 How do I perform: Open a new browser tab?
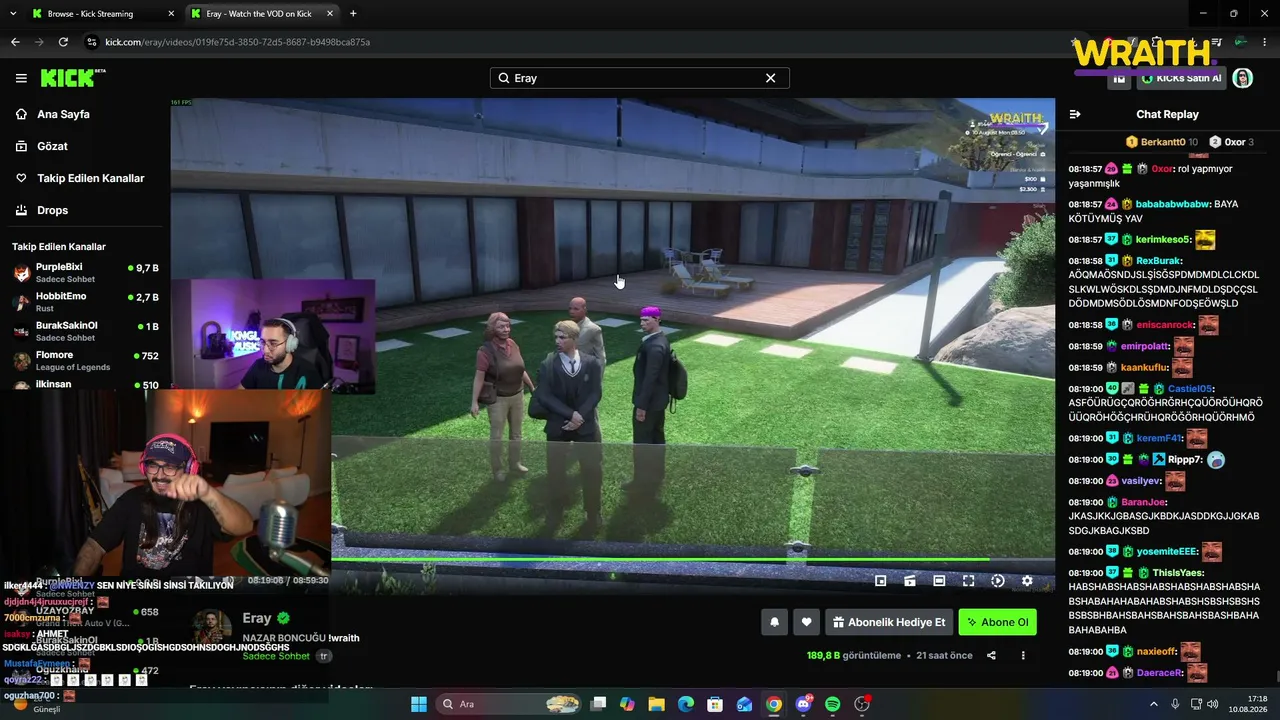tap(353, 14)
